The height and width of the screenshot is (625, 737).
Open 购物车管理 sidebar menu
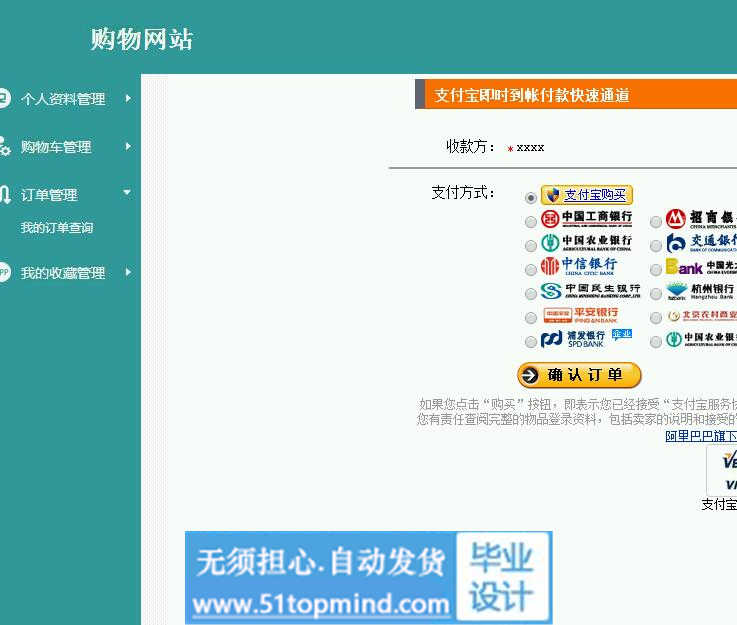56,147
